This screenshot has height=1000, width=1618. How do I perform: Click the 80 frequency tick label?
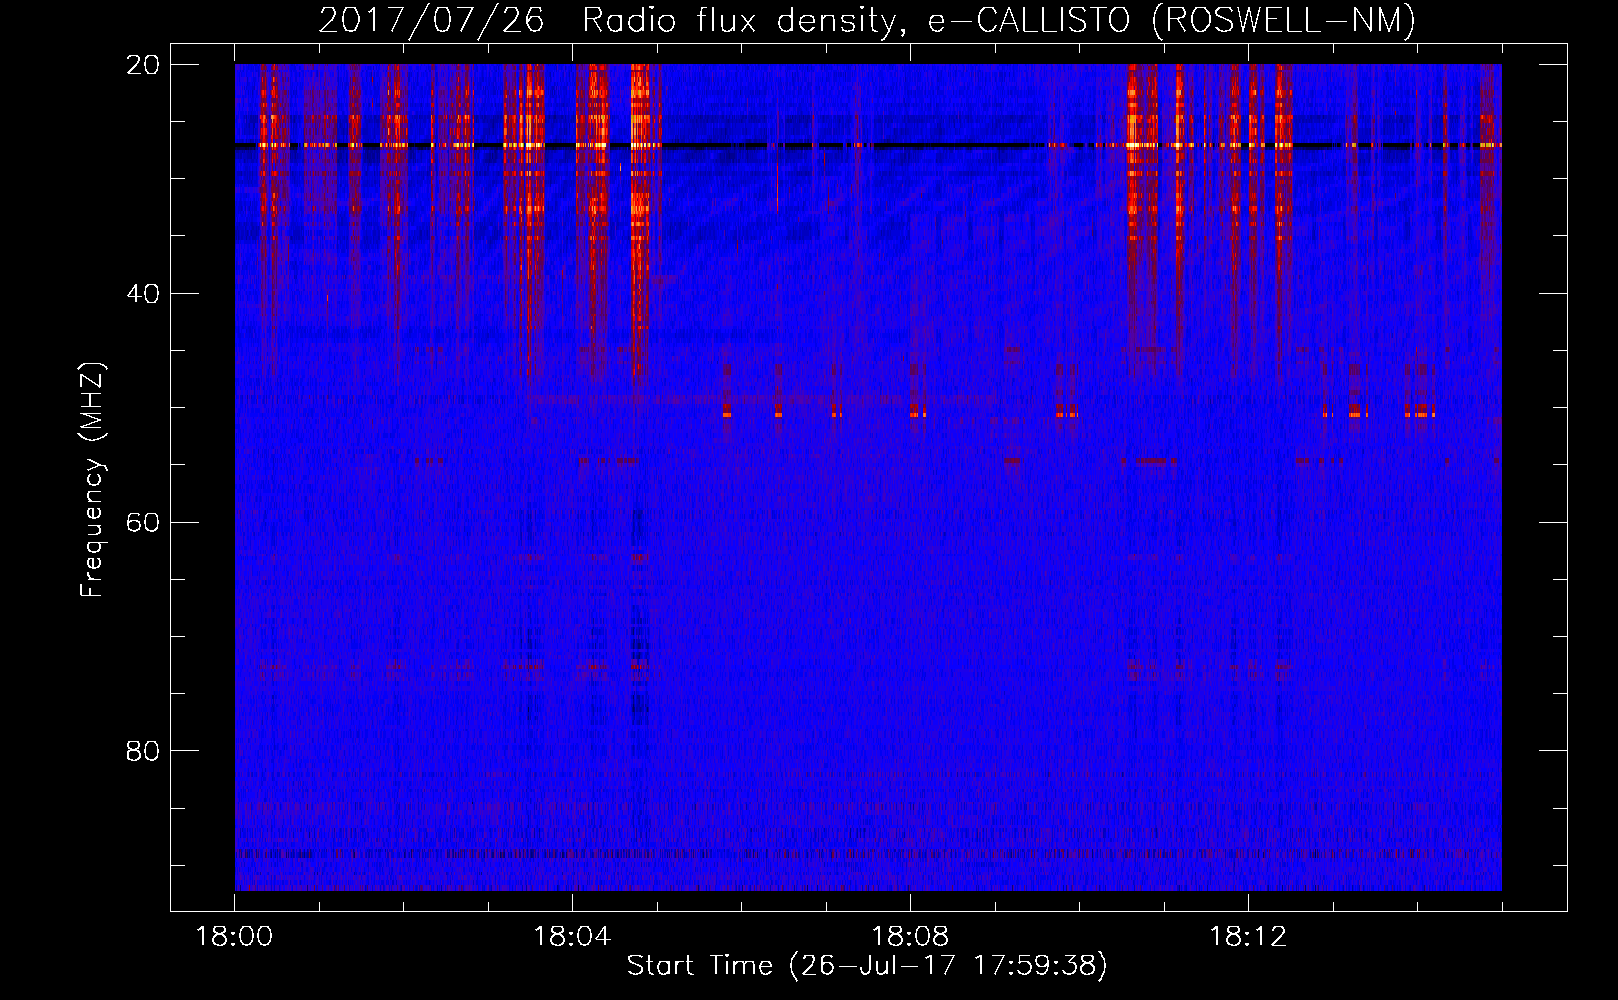tap(142, 751)
